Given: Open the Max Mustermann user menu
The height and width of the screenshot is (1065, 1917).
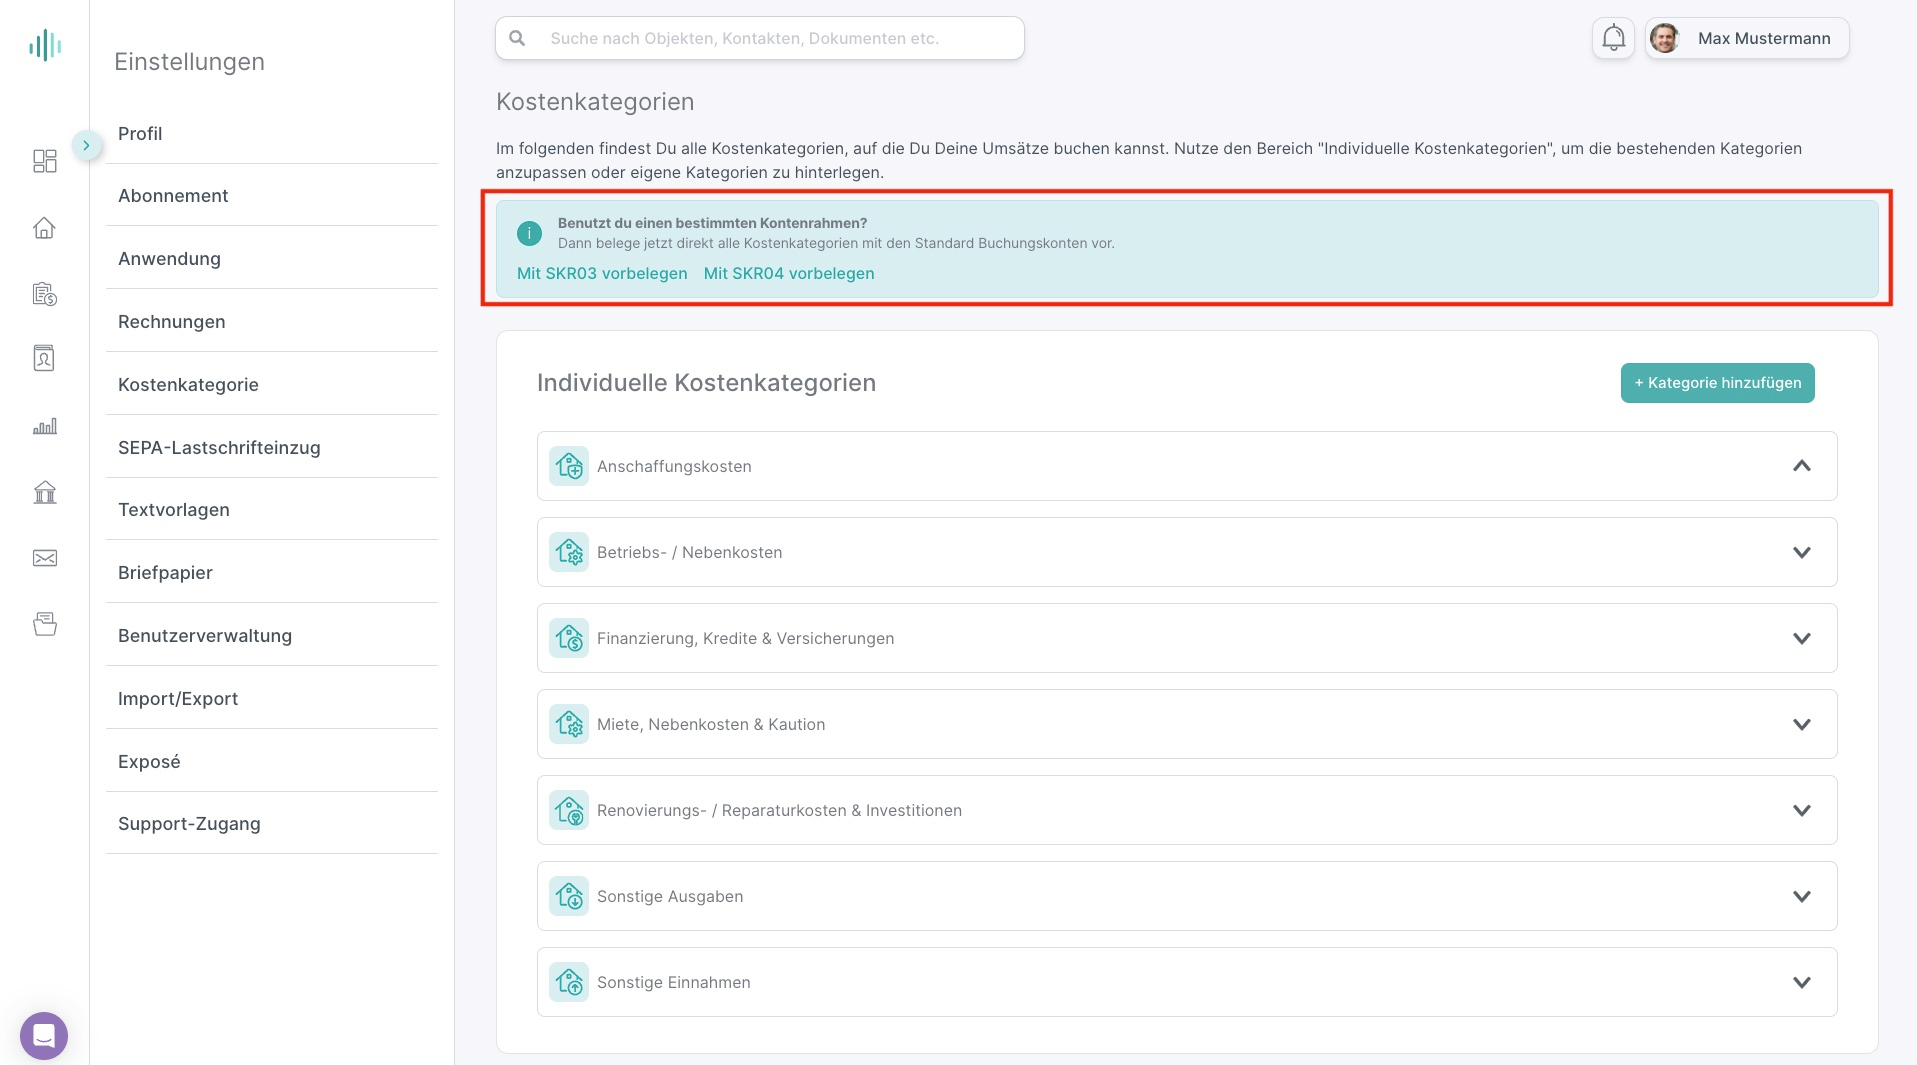Looking at the screenshot, I should click(x=1747, y=38).
